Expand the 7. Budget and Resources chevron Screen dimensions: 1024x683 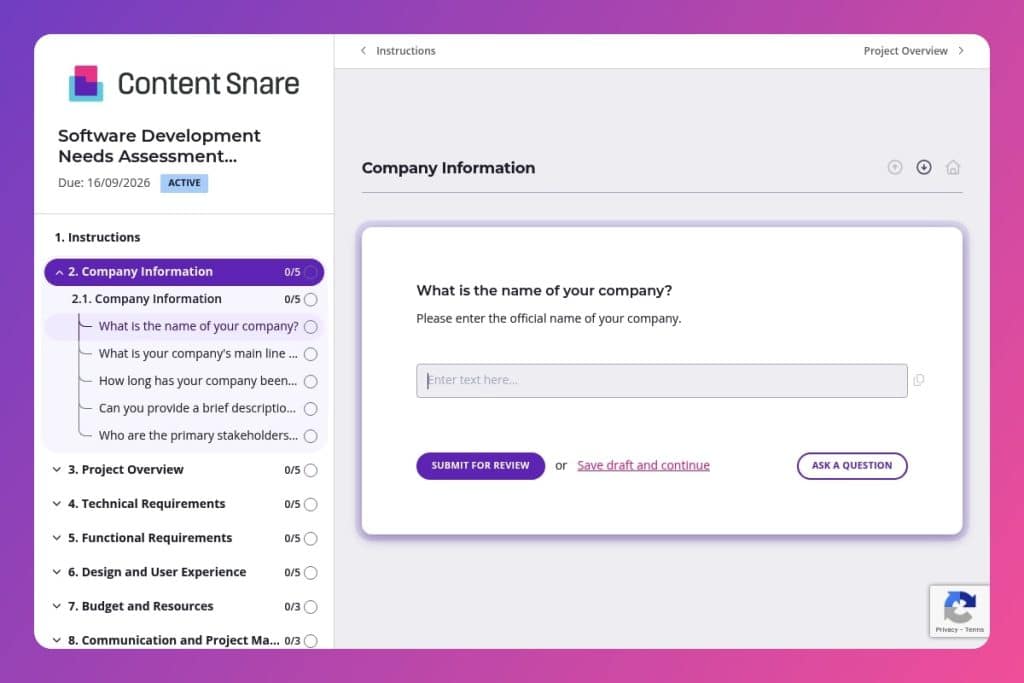point(57,606)
